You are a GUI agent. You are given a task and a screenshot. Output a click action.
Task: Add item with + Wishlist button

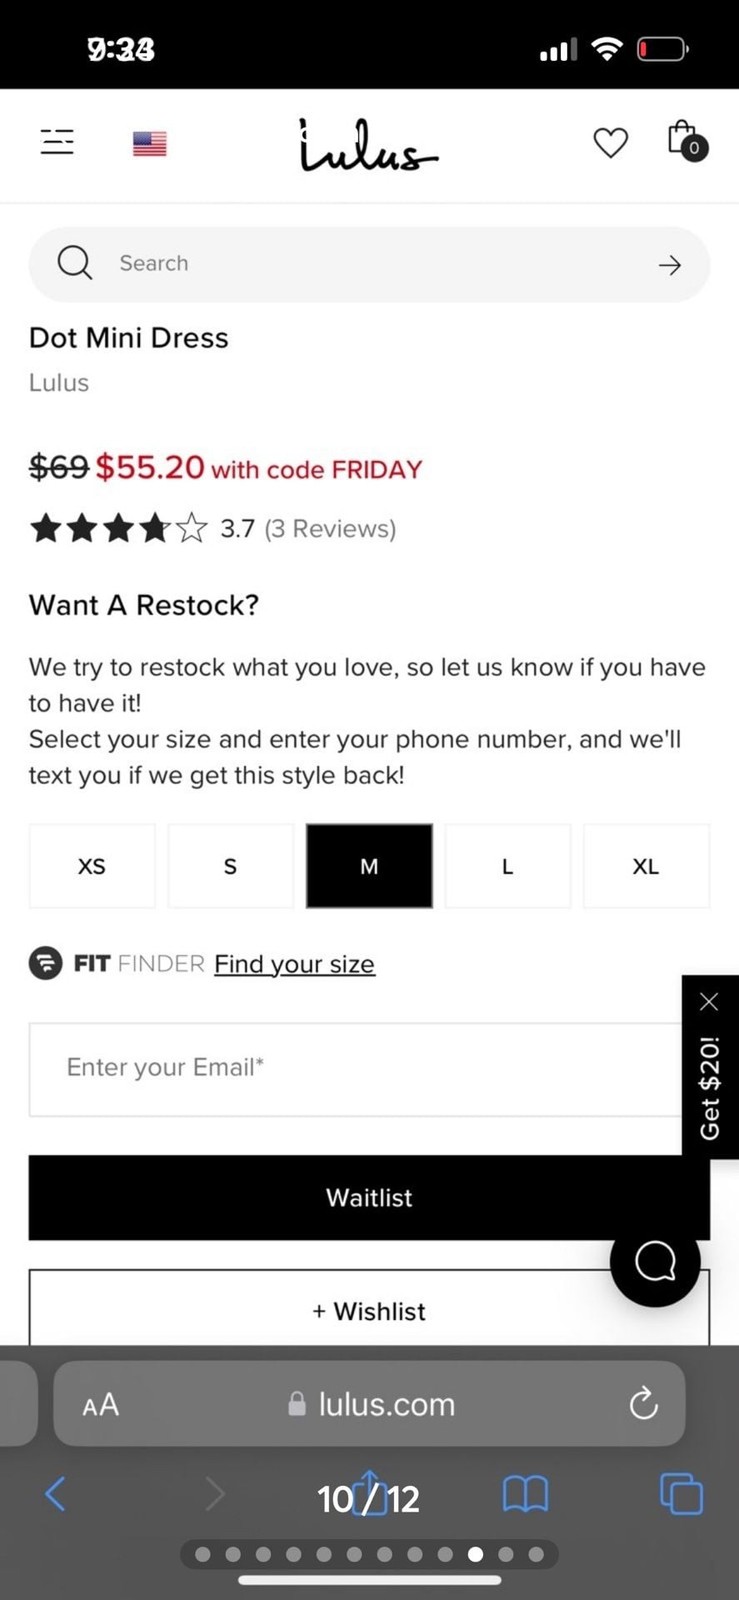click(369, 1309)
